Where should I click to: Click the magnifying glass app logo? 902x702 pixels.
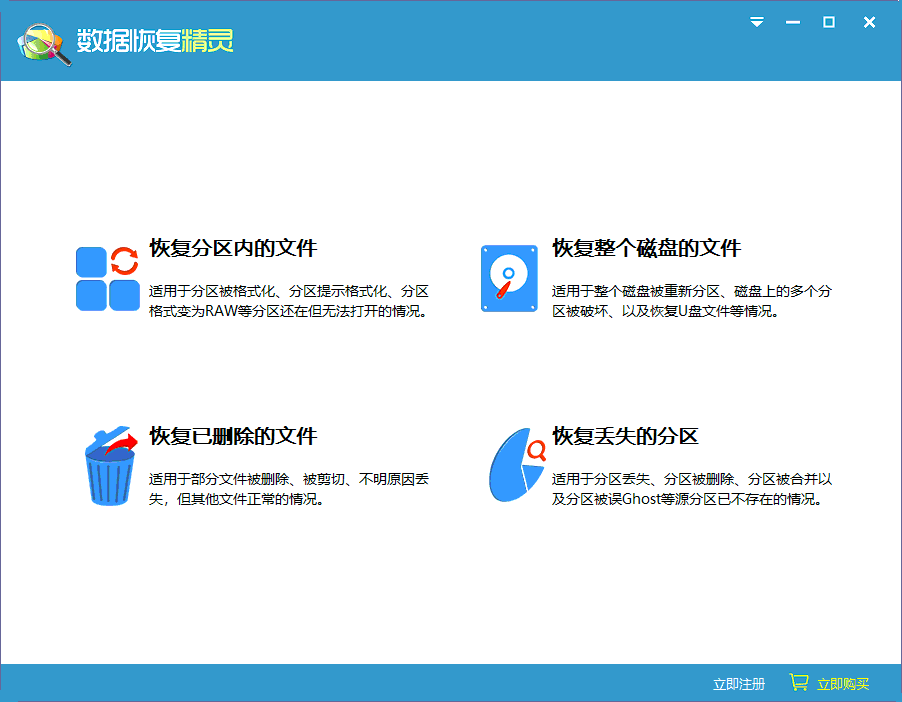pyautogui.click(x=40, y=40)
